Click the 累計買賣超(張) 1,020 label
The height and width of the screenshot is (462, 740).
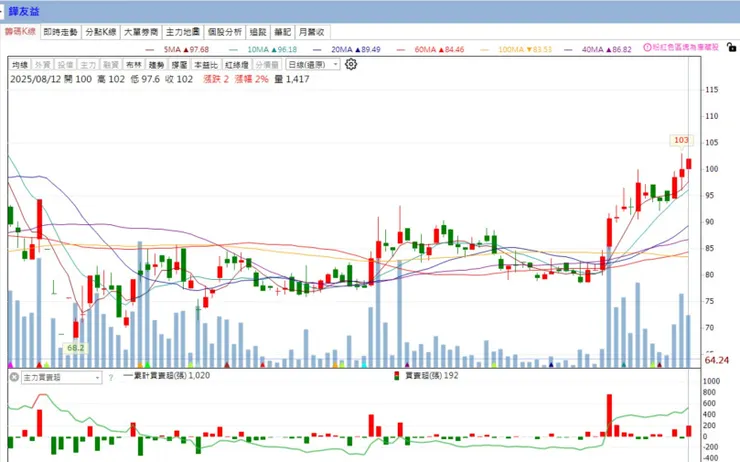pos(172,376)
